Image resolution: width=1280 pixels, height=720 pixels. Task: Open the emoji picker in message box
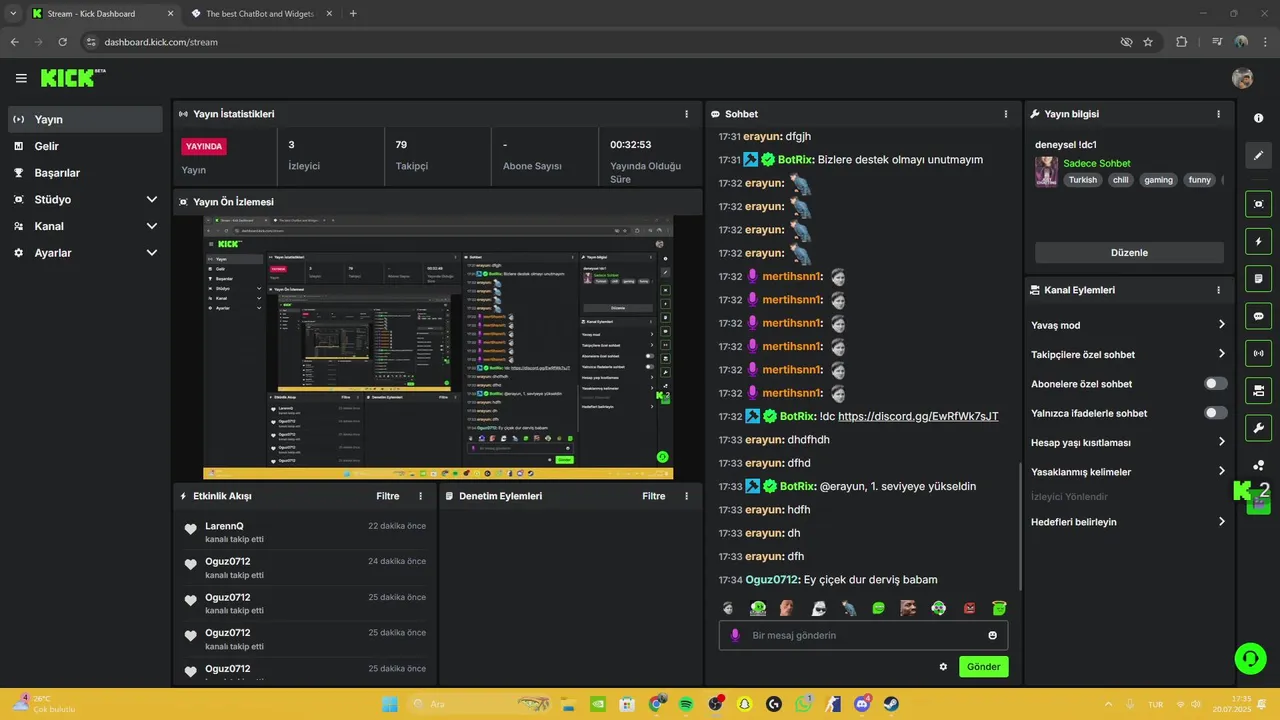(993, 635)
